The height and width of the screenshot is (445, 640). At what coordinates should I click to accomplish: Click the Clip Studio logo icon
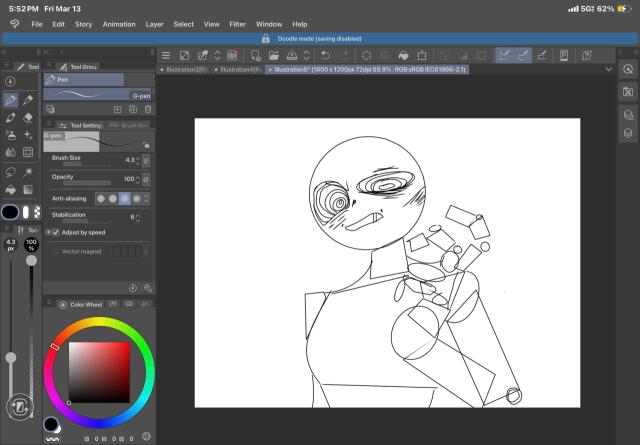(x=12, y=23)
